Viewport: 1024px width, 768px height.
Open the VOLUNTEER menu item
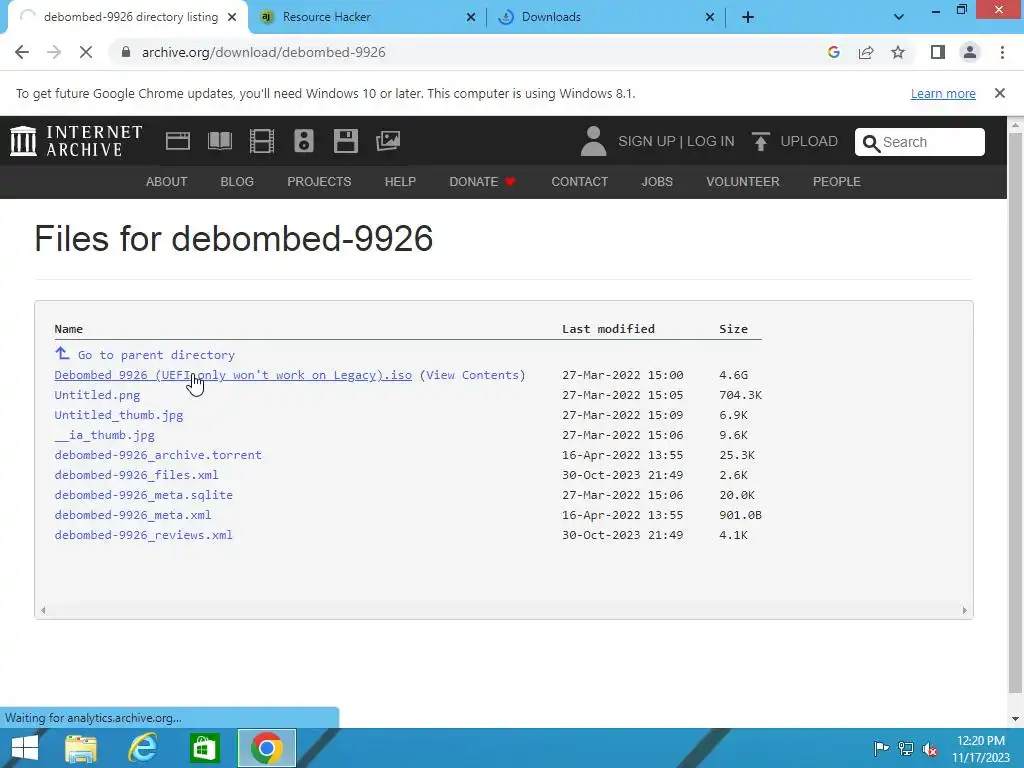click(x=743, y=182)
